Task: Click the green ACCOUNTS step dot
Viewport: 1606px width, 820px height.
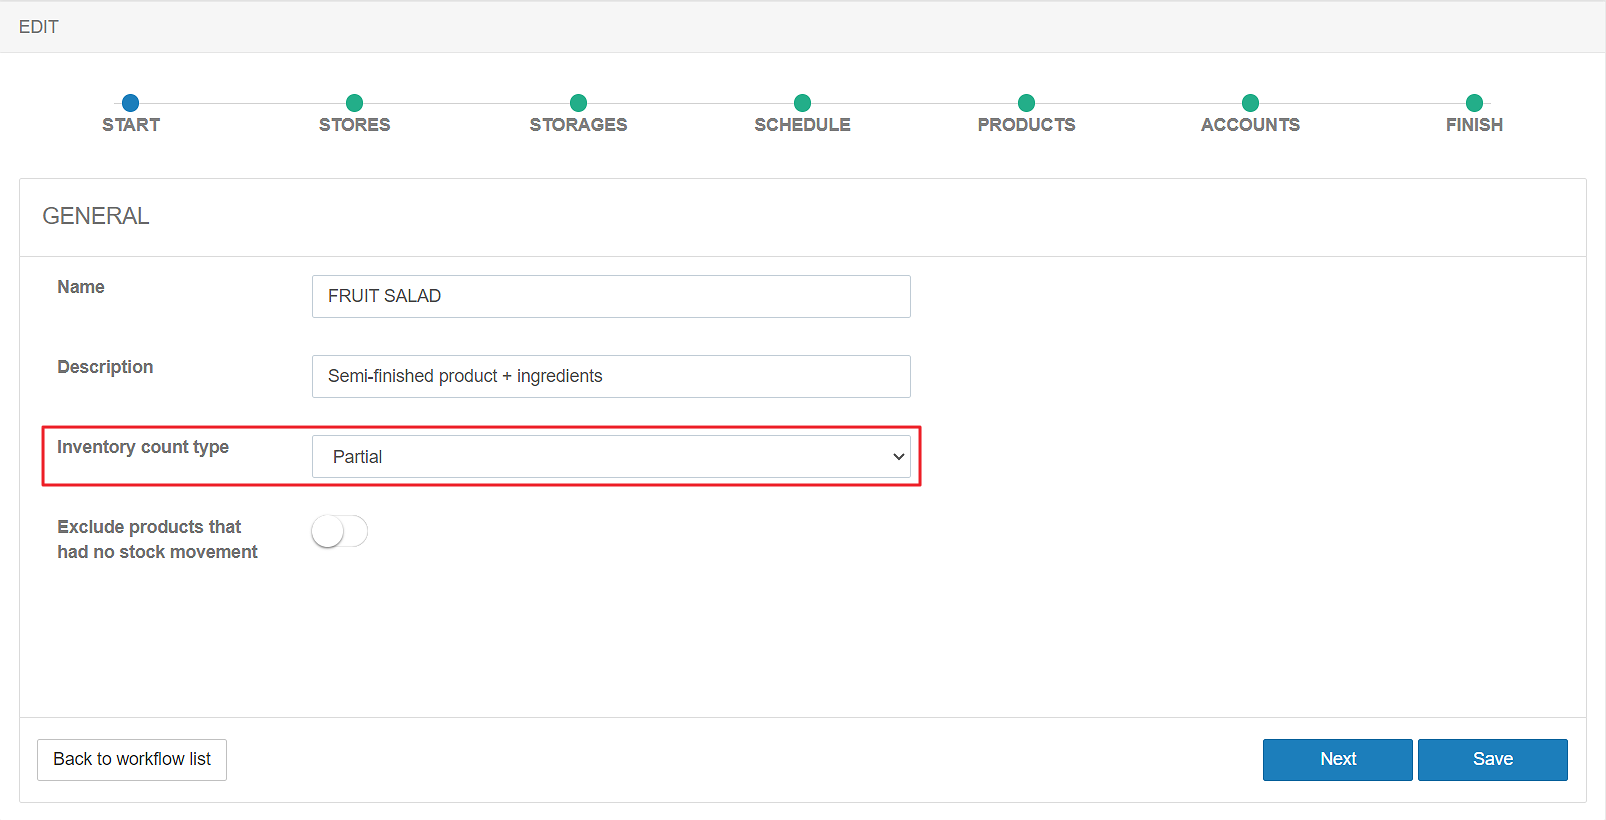Action: tap(1250, 103)
